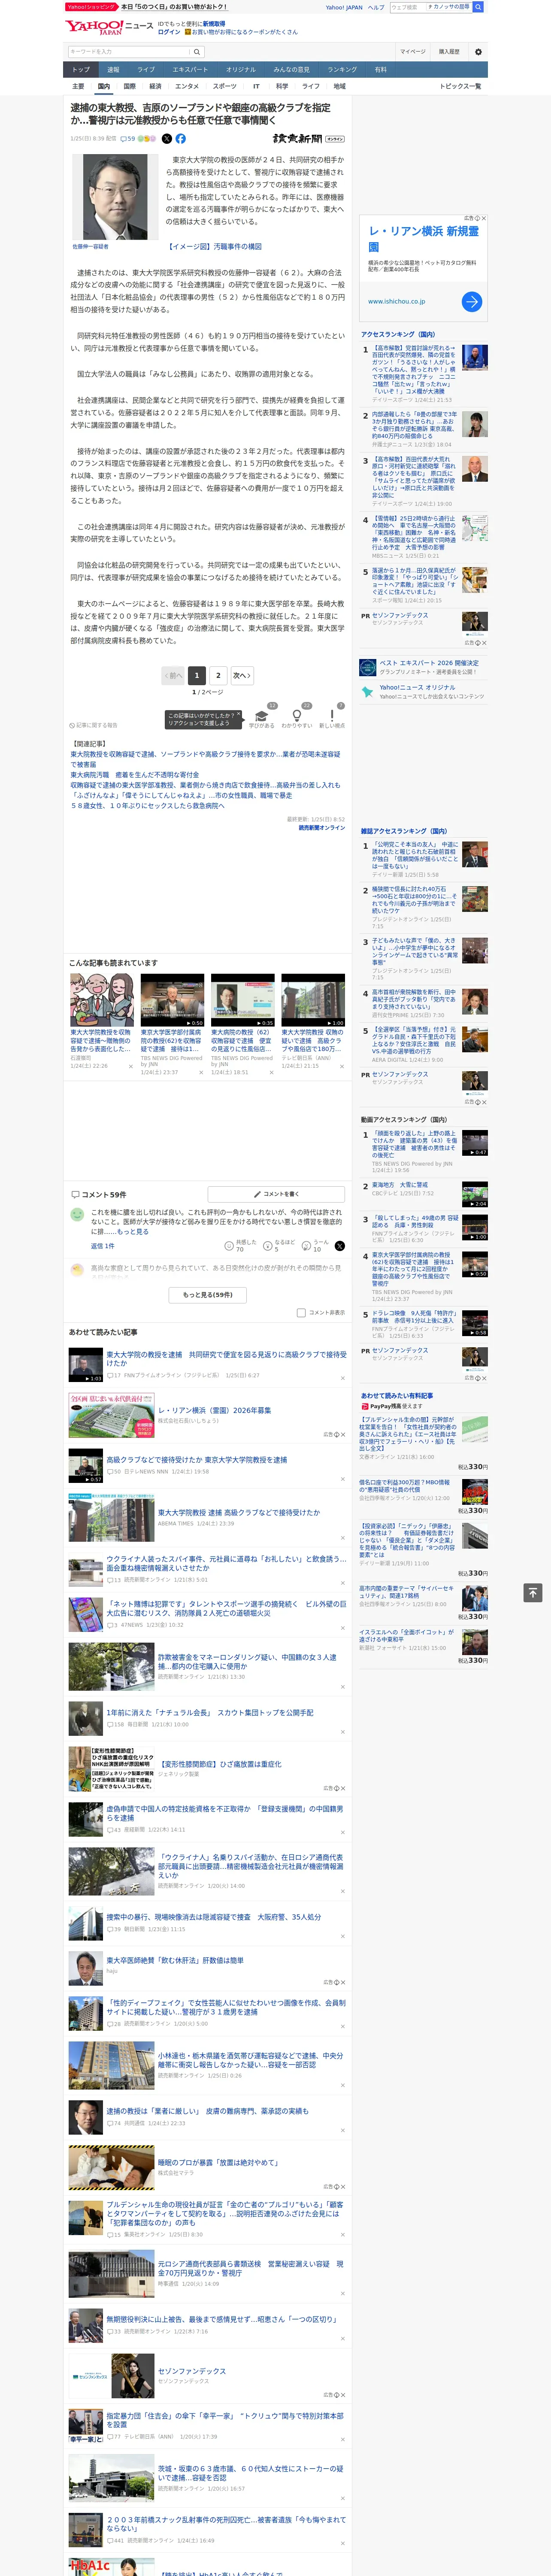
Task: Open settings via the gear icon
Action: [x=478, y=52]
